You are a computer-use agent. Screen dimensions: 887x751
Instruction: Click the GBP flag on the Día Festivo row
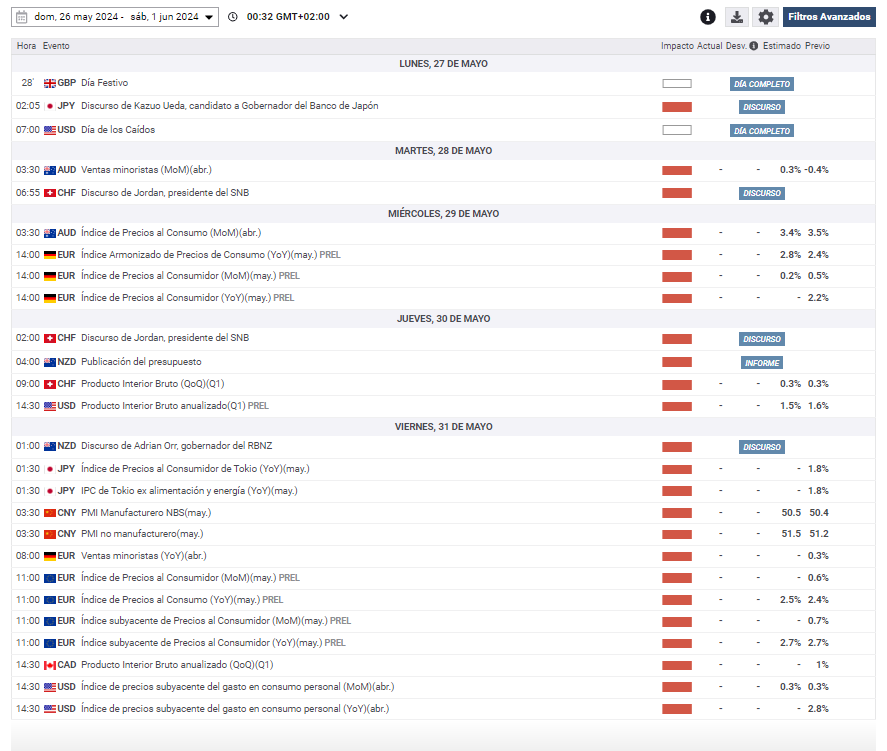click(50, 83)
